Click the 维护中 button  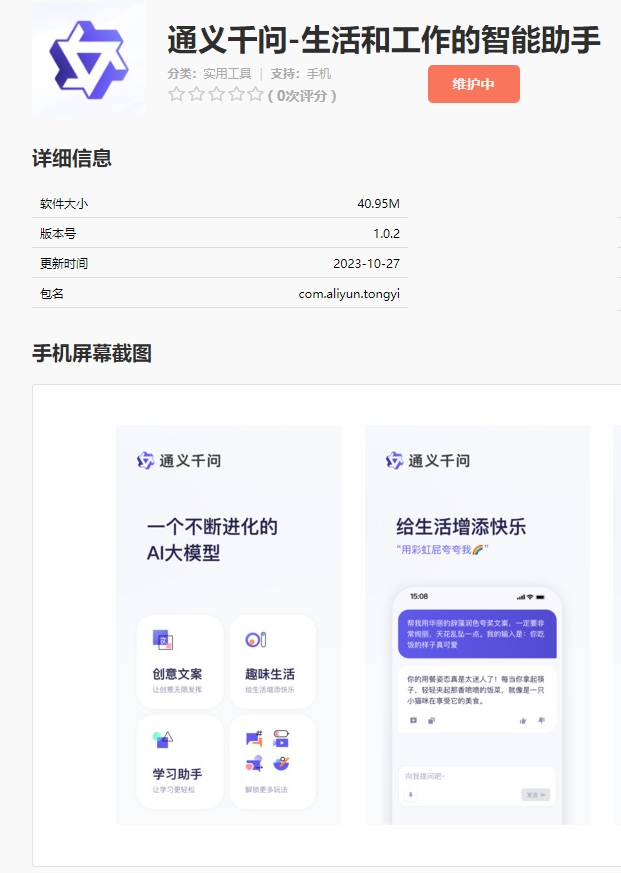click(x=473, y=84)
